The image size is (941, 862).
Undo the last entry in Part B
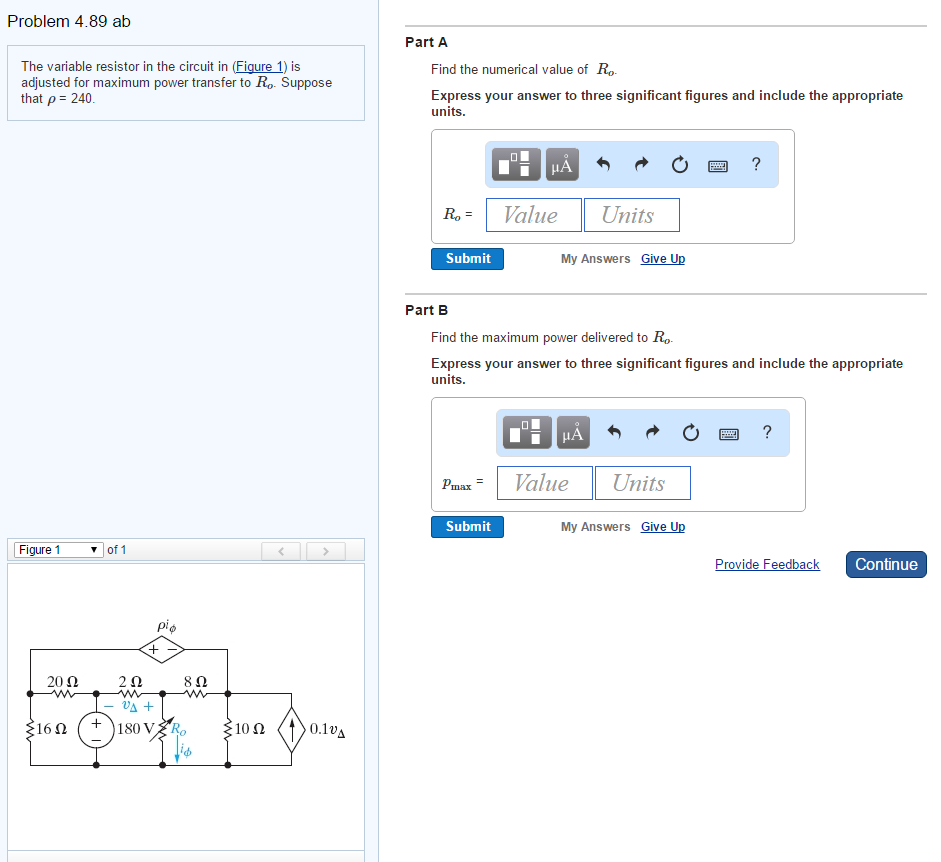[x=613, y=432]
